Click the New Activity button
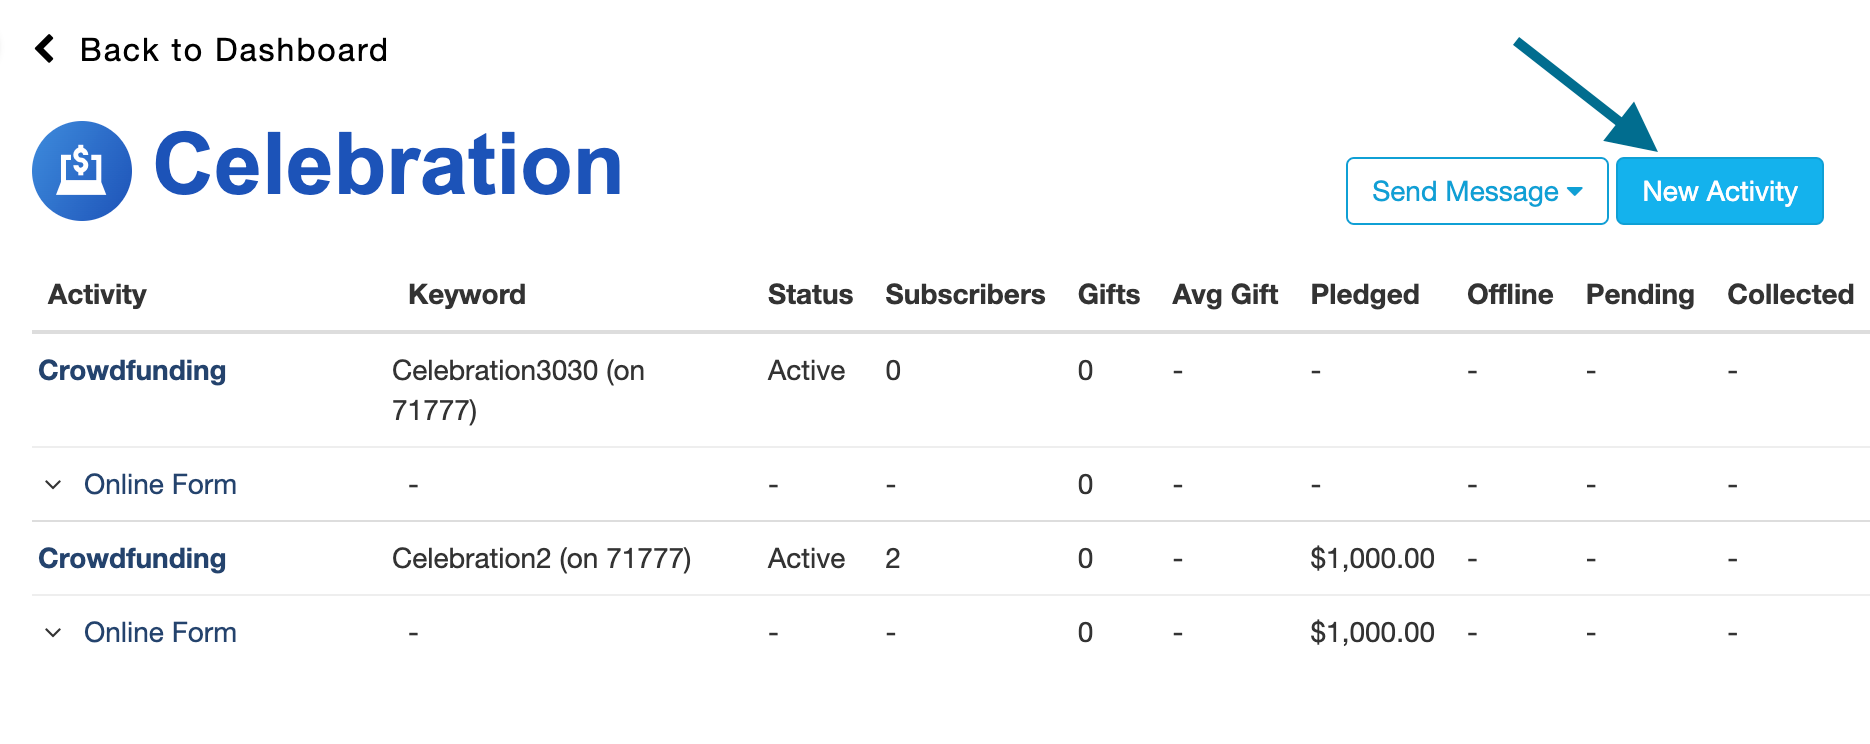Screen dimensions: 1870x744 tap(1719, 191)
